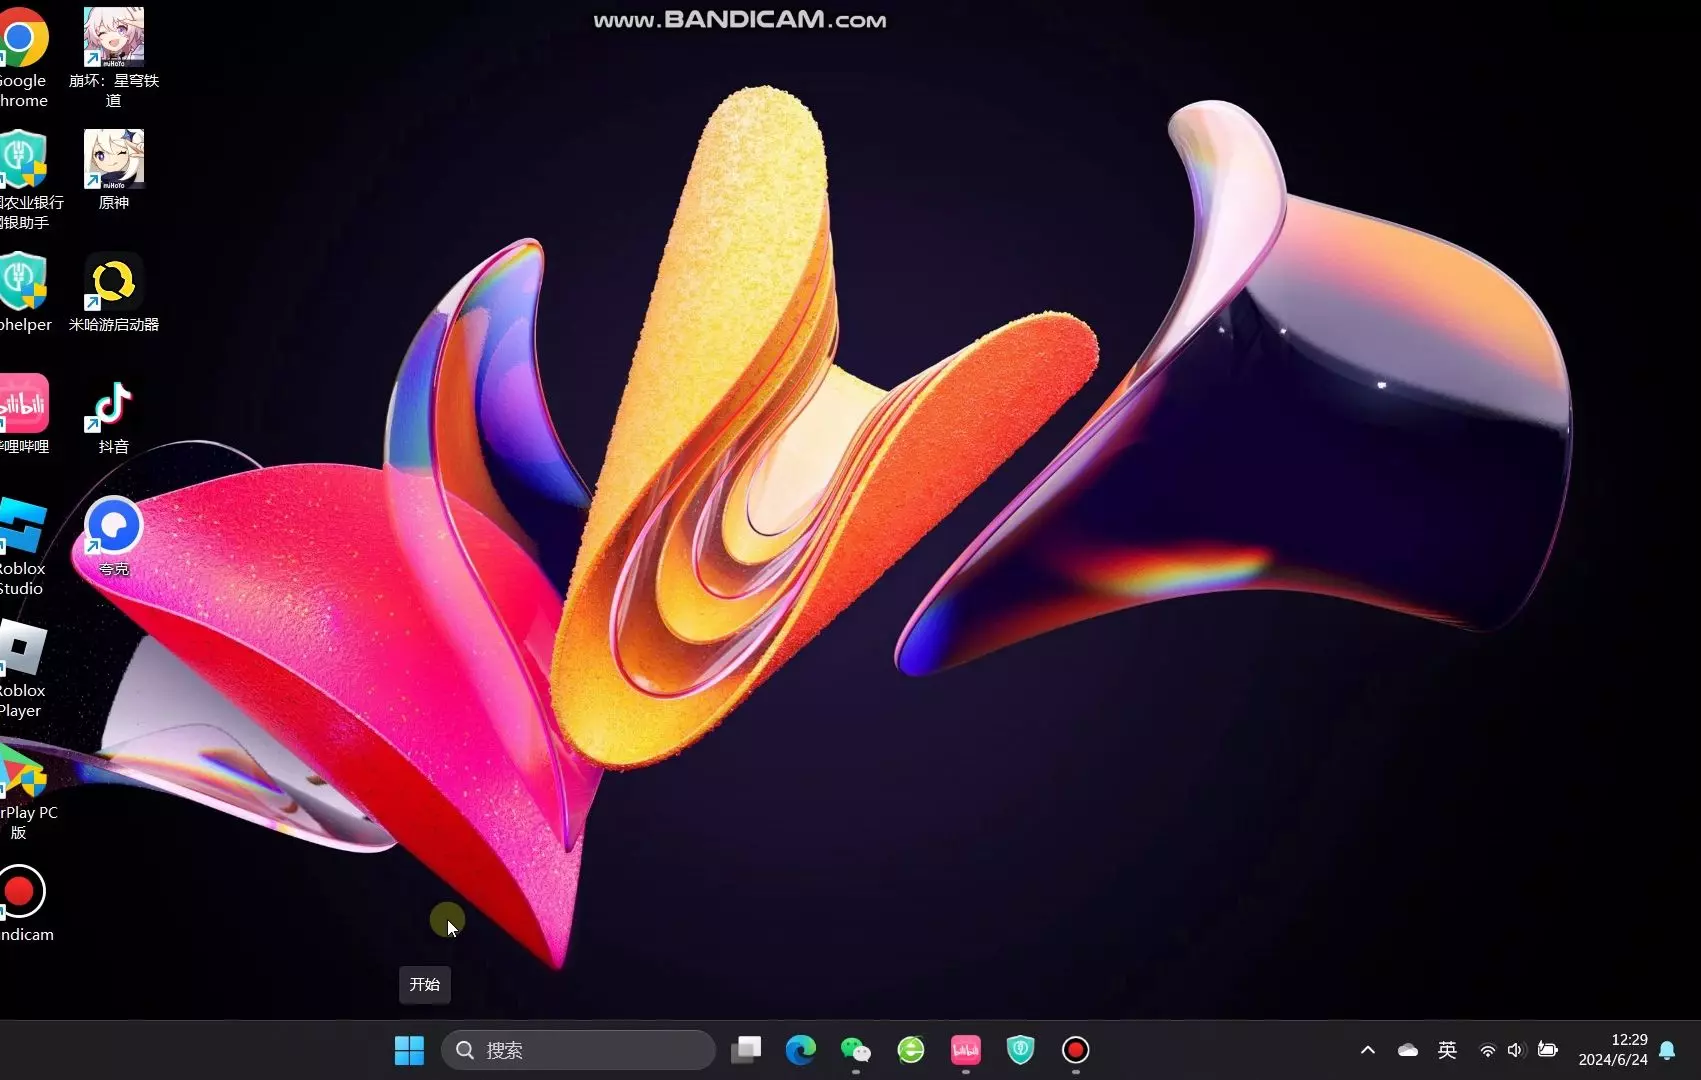Open the volume speaker tray icon
This screenshot has width=1701, height=1080.
(x=1516, y=1050)
